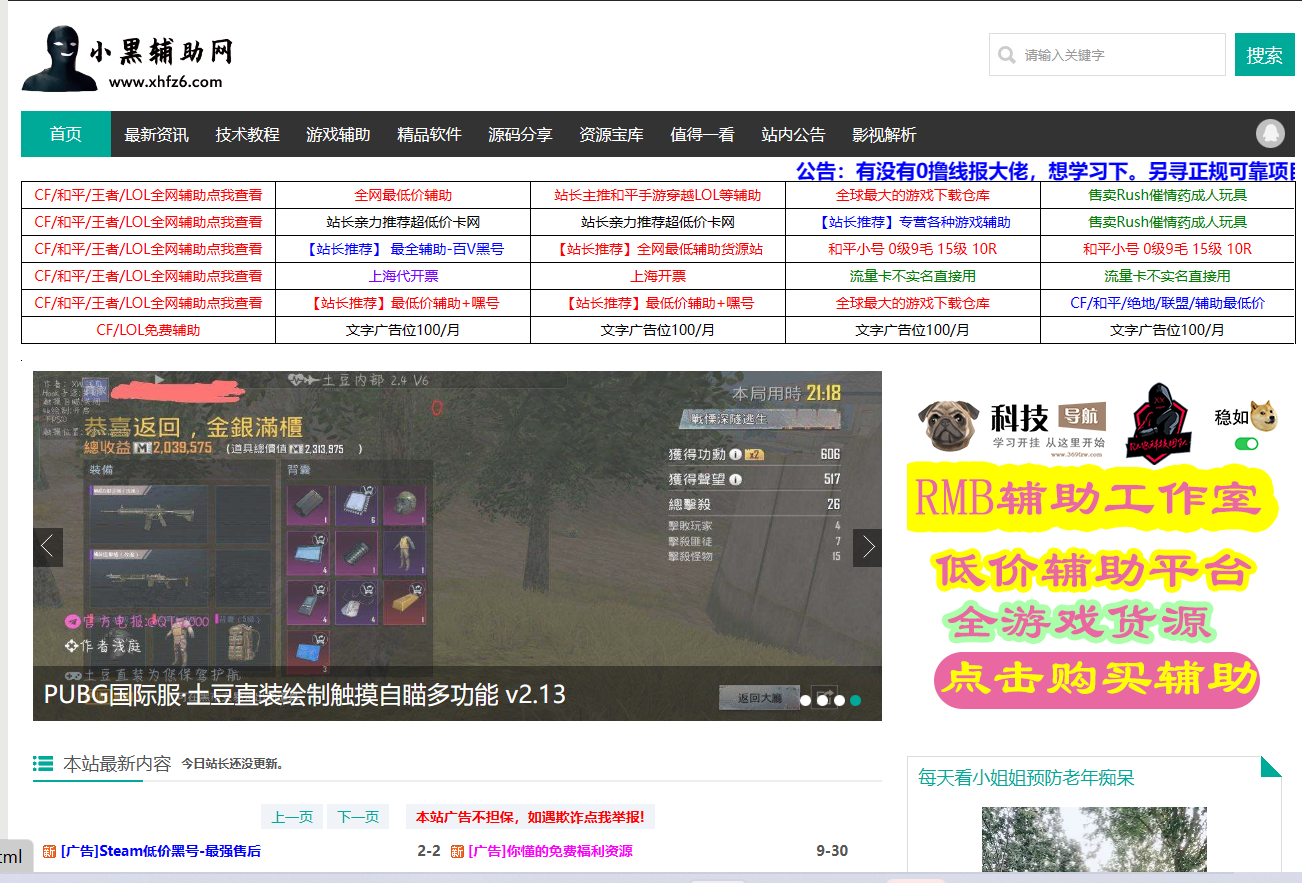Open [广告]Steam低价黑号-最强售后 post link

point(160,851)
